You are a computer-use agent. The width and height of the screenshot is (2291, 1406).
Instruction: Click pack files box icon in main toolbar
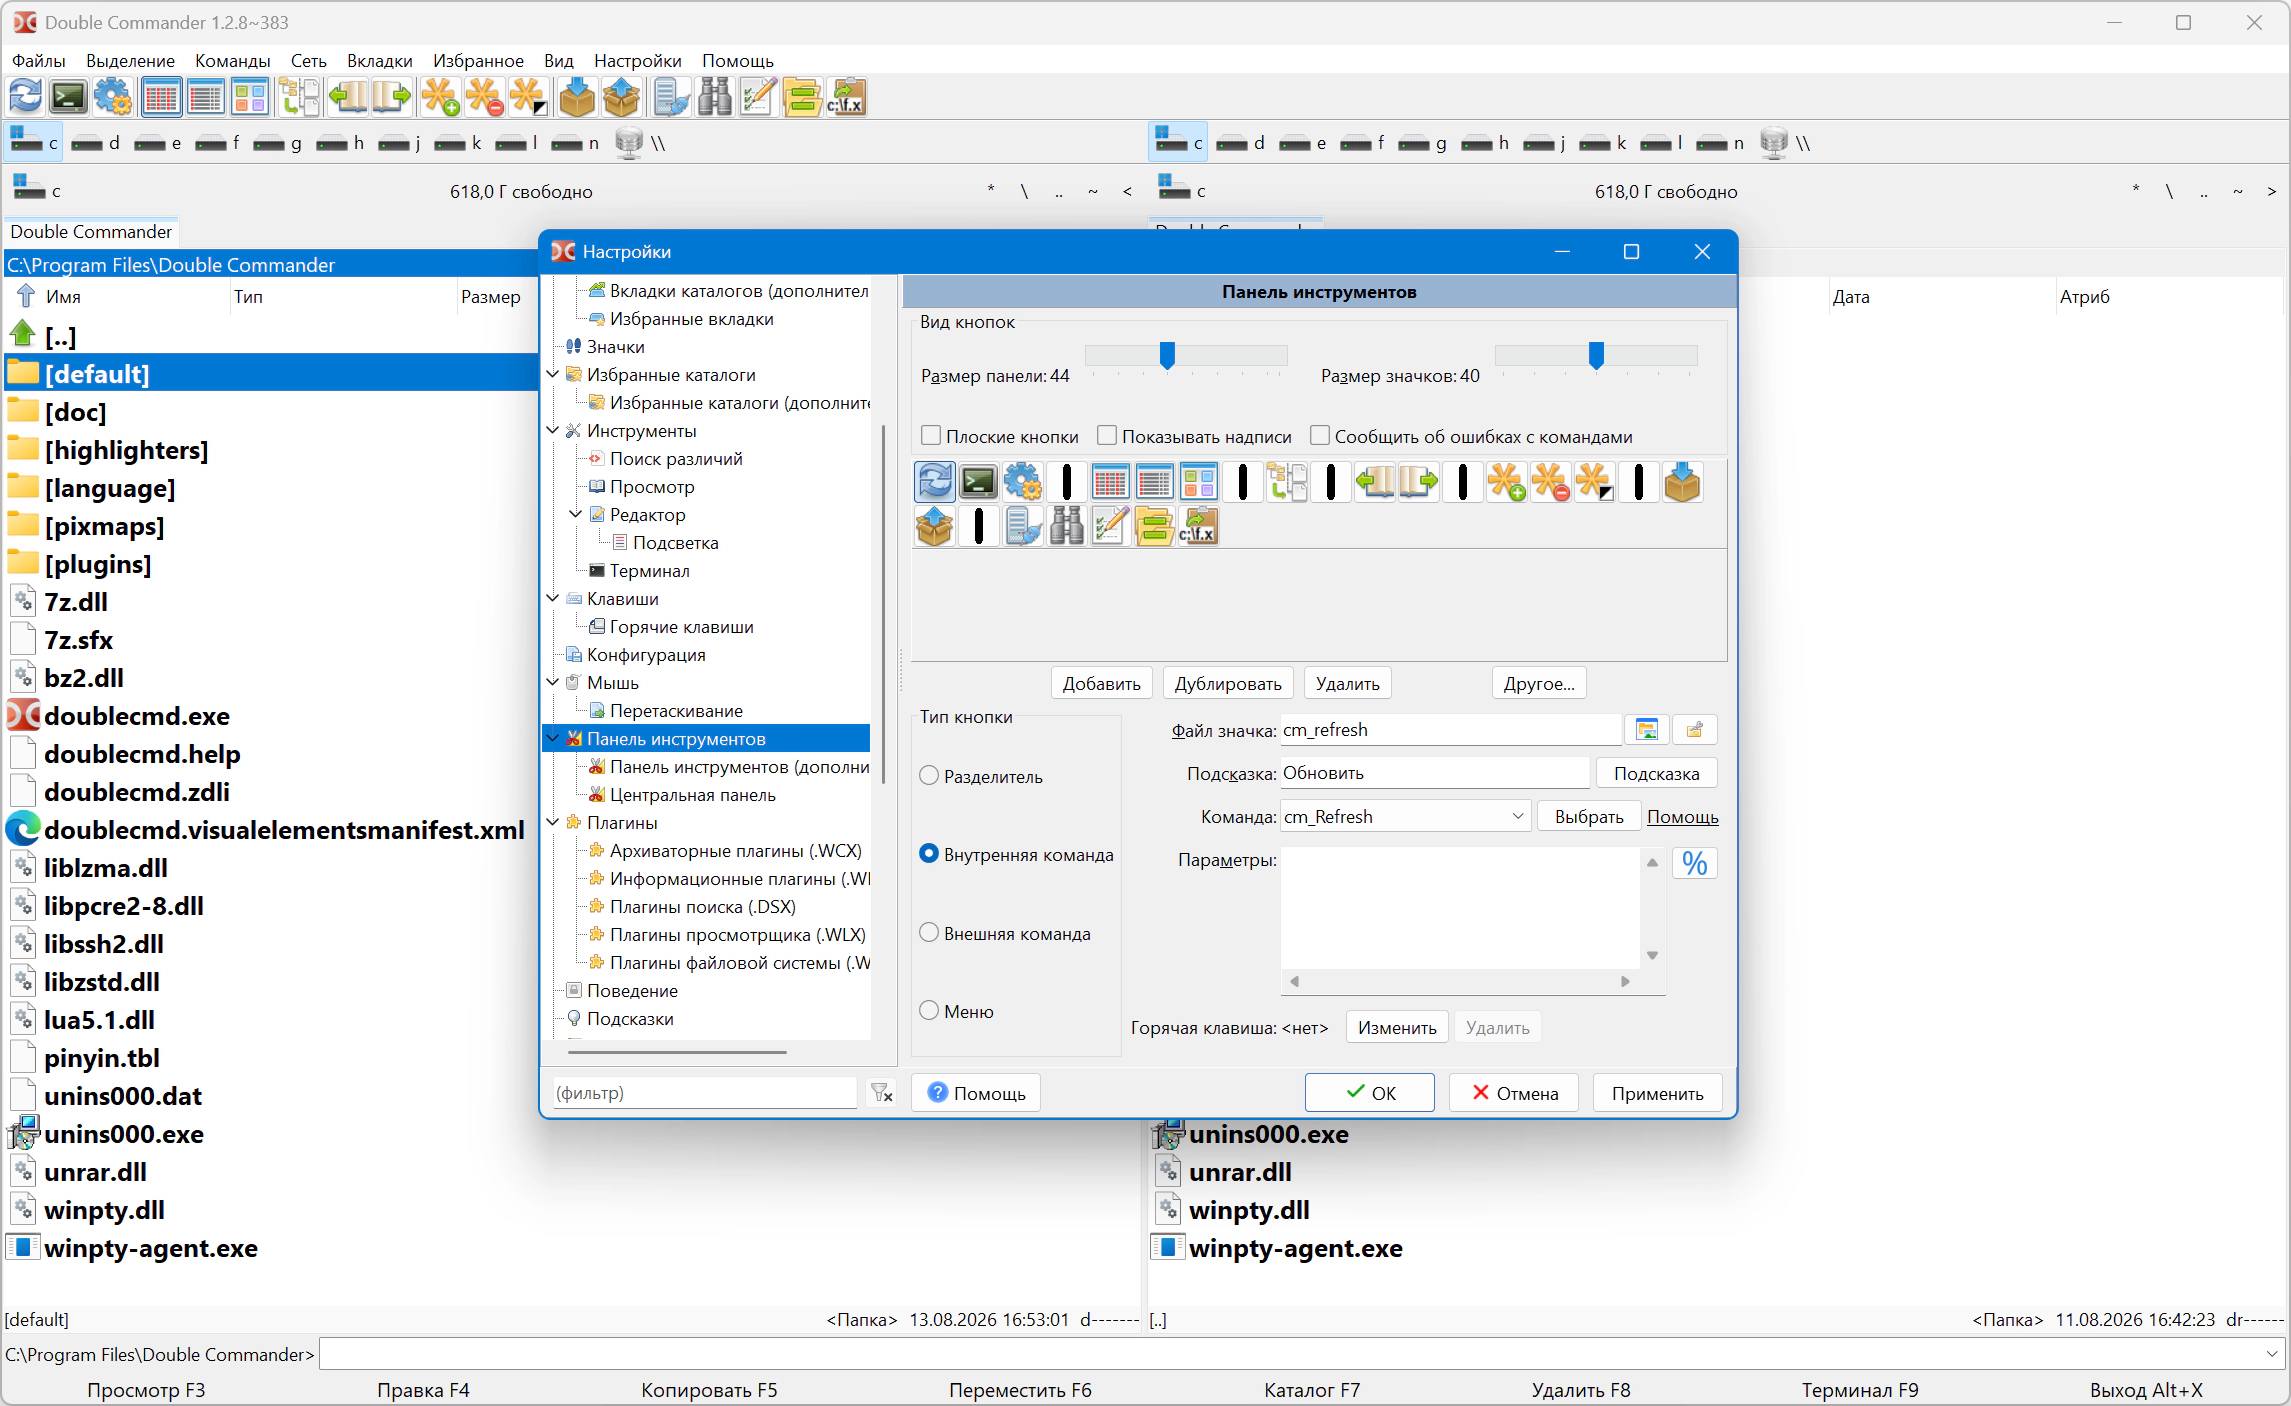577,97
